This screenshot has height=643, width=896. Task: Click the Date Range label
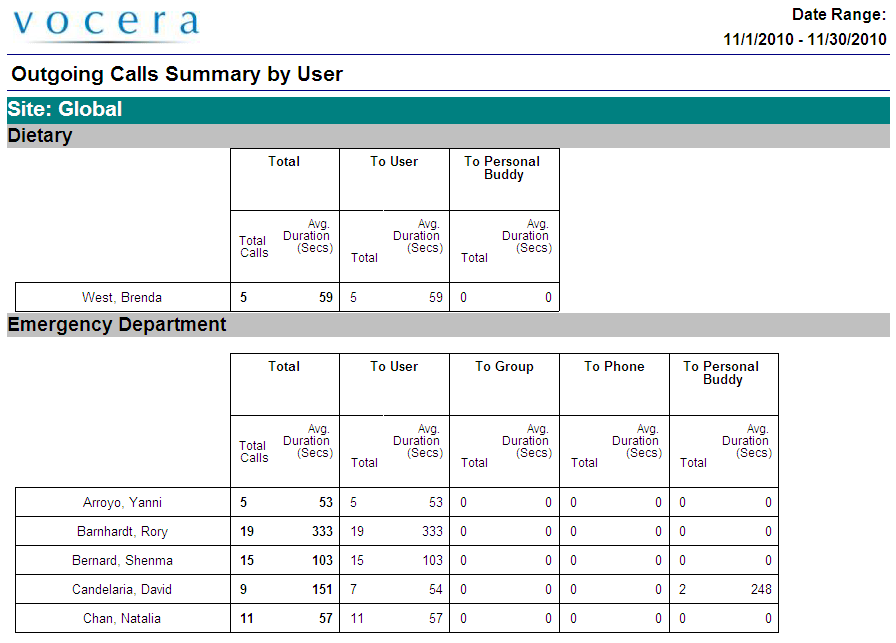coord(838,14)
